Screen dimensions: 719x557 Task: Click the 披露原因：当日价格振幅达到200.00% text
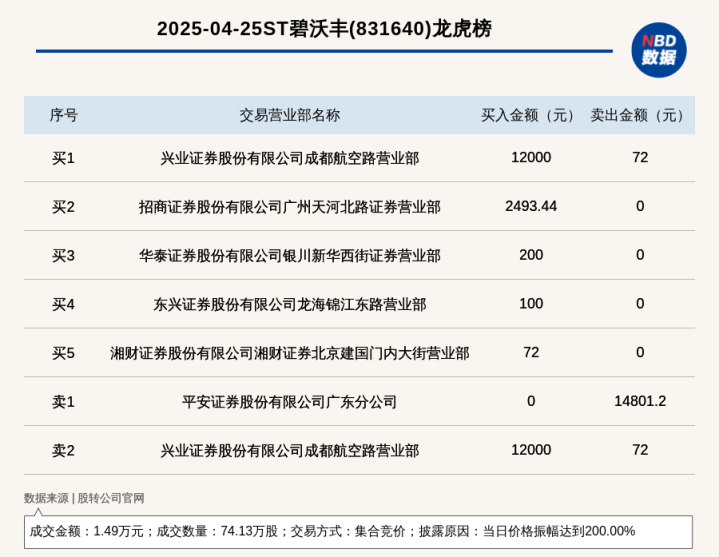527,531
